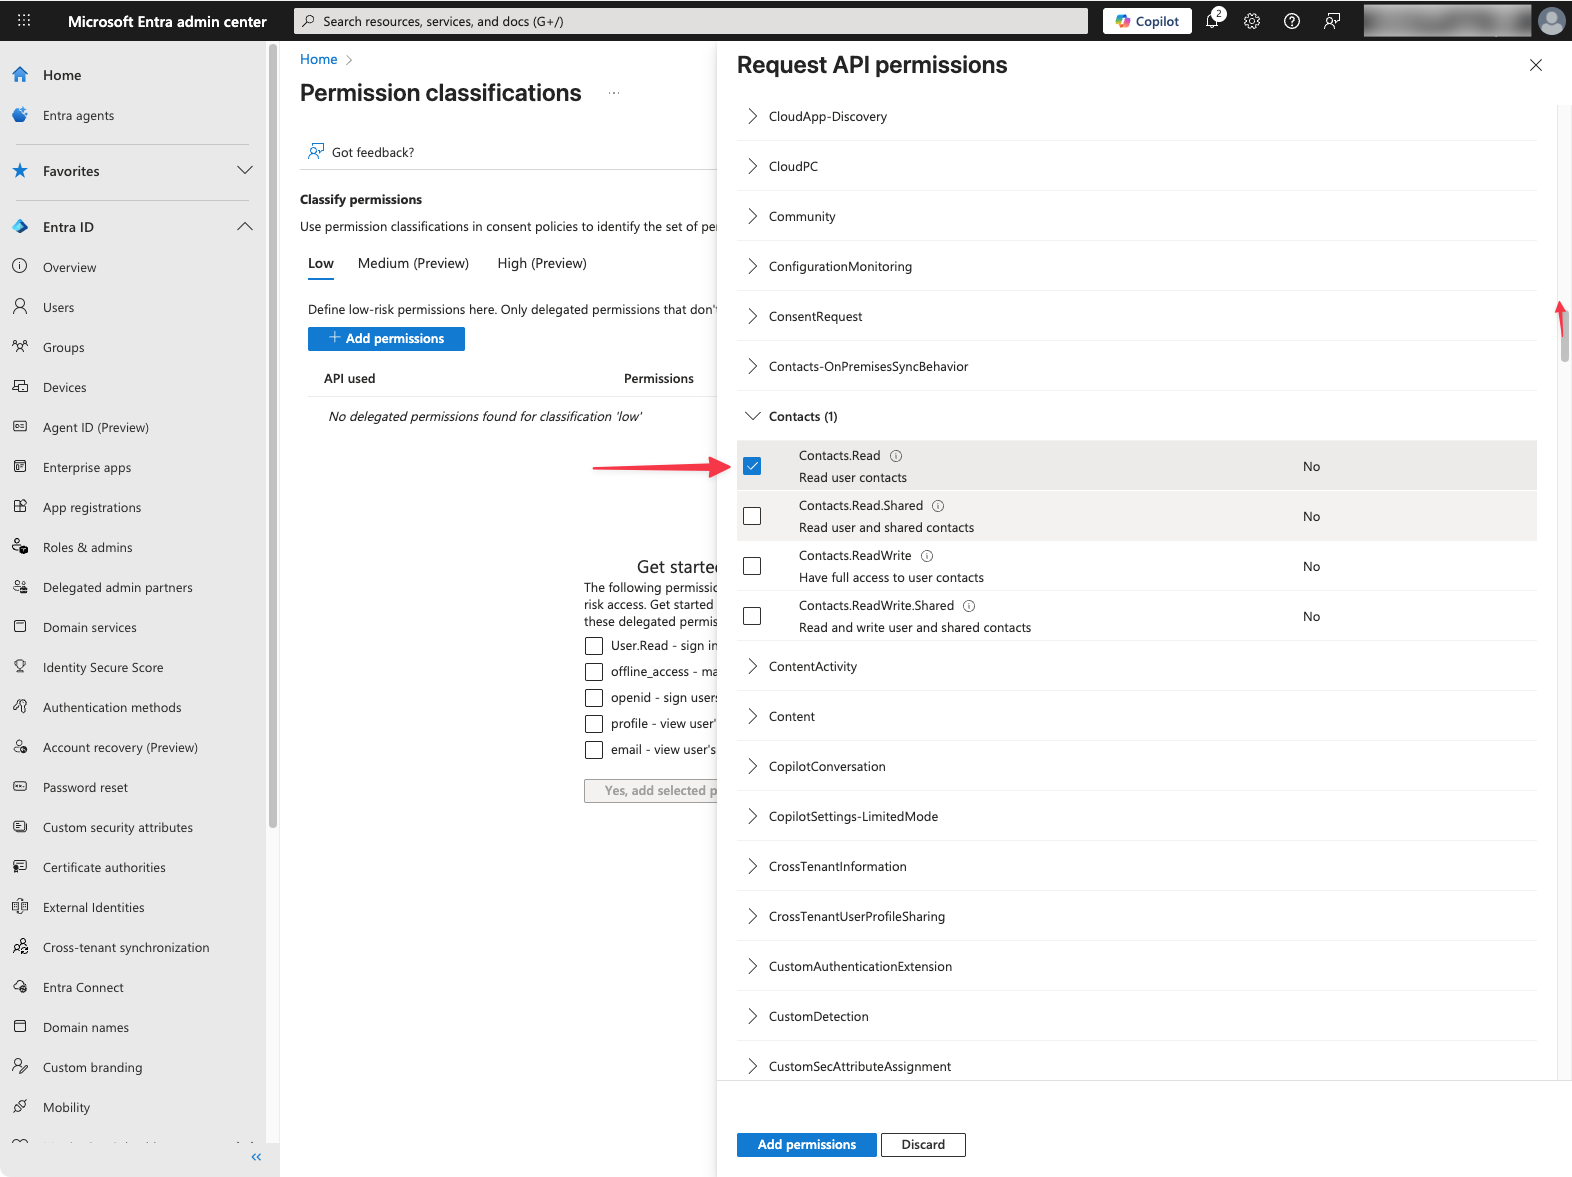The width and height of the screenshot is (1572, 1177).
Task: Switch to the Medium (Preview) tab
Action: pyautogui.click(x=413, y=263)
